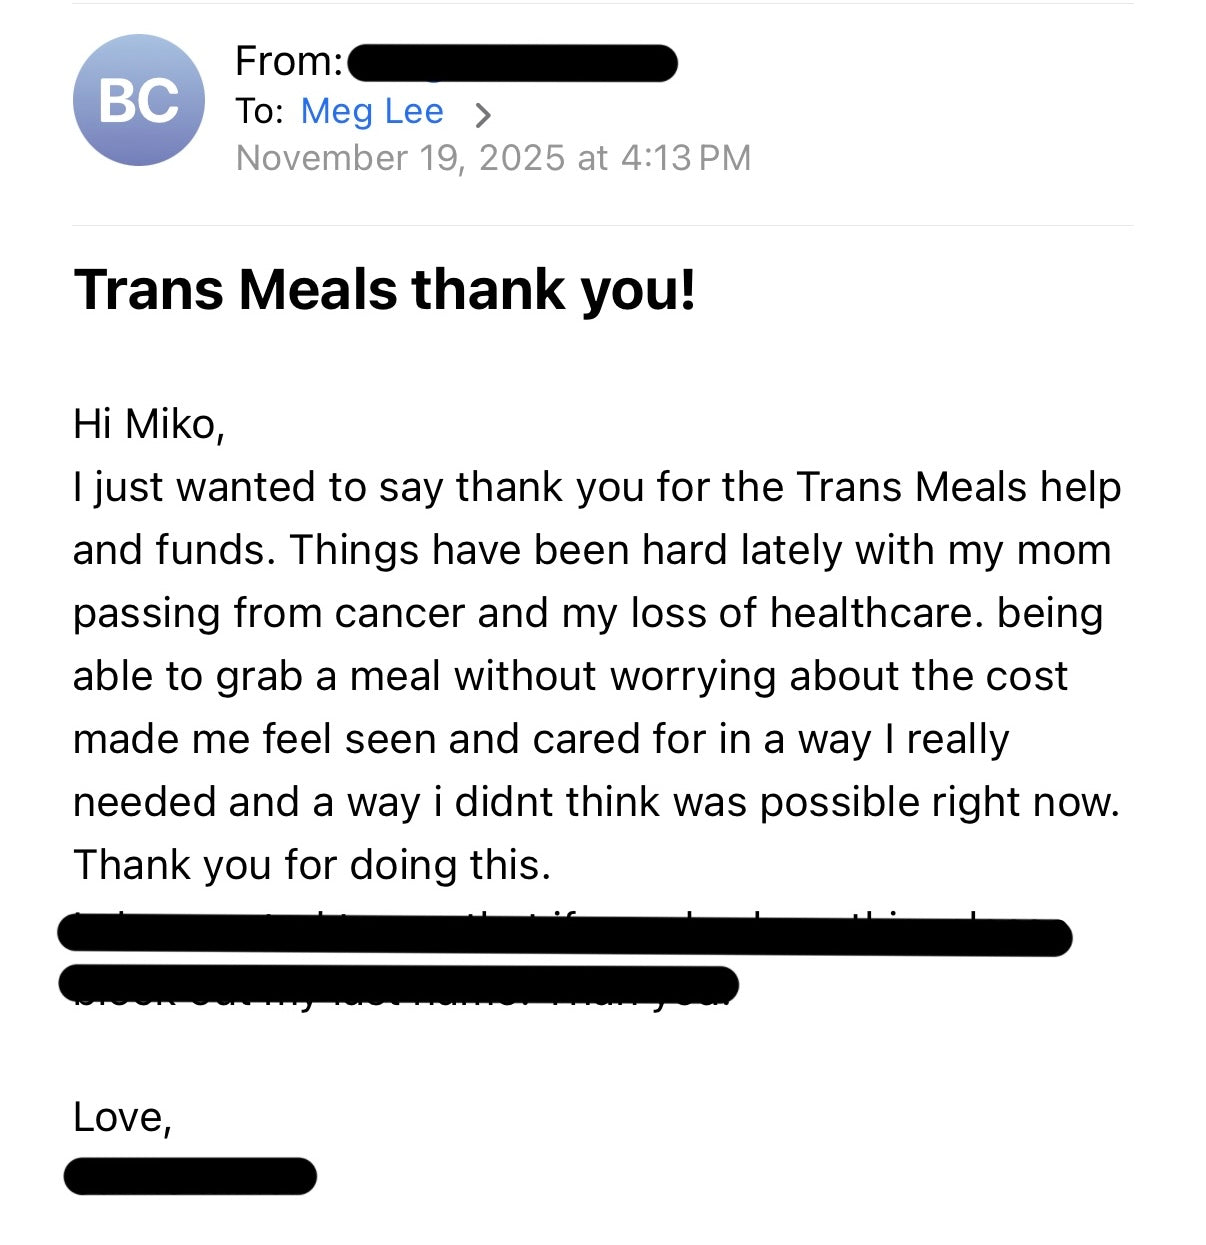1206x1245 pixels.
Task: Click the November 19, 2025 timestamp
Action: [493, 158]
